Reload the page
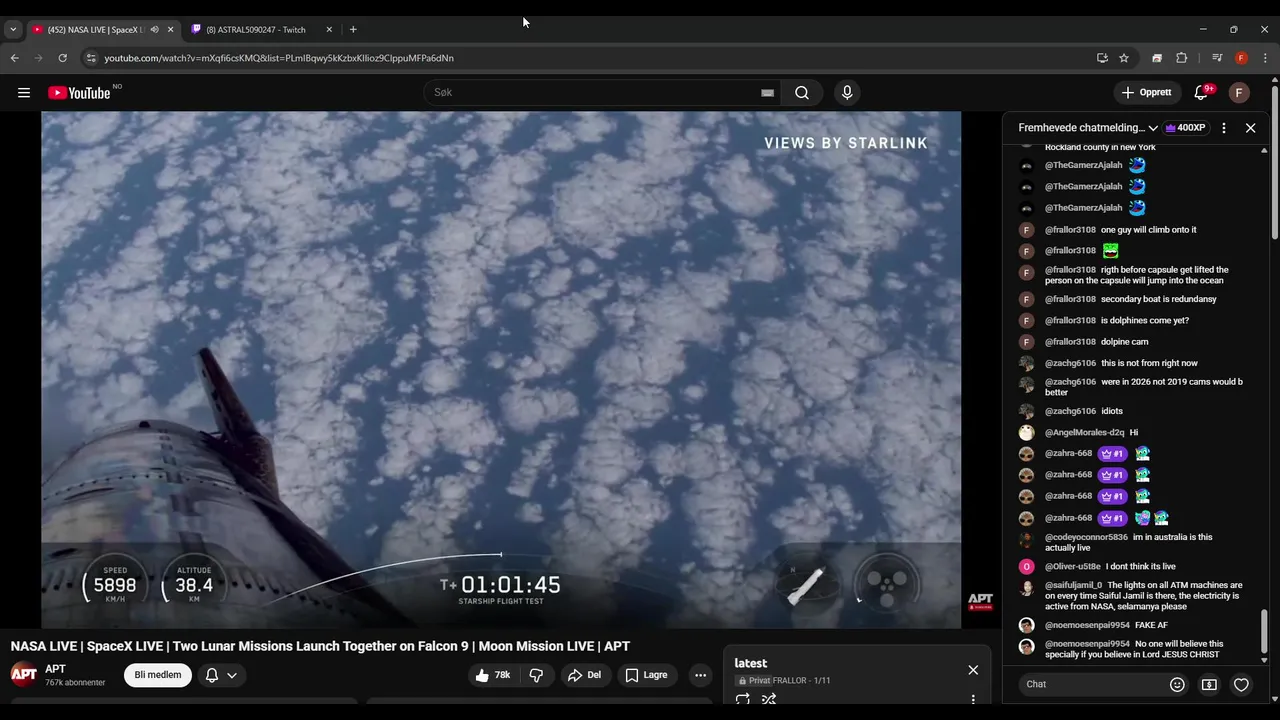This screenshot has height=720, width=1280. point(62,58)
